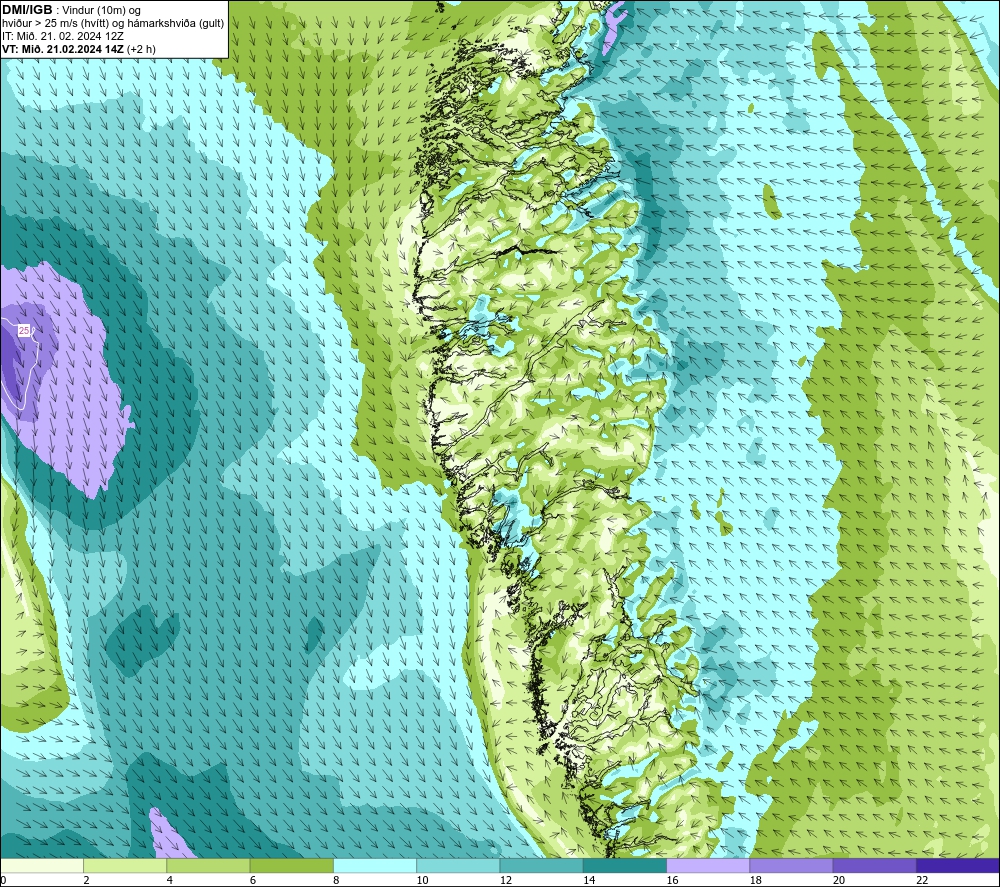Select the violet 20–22 legend swatch
The image size is (1000, 887).
point(875,865)
